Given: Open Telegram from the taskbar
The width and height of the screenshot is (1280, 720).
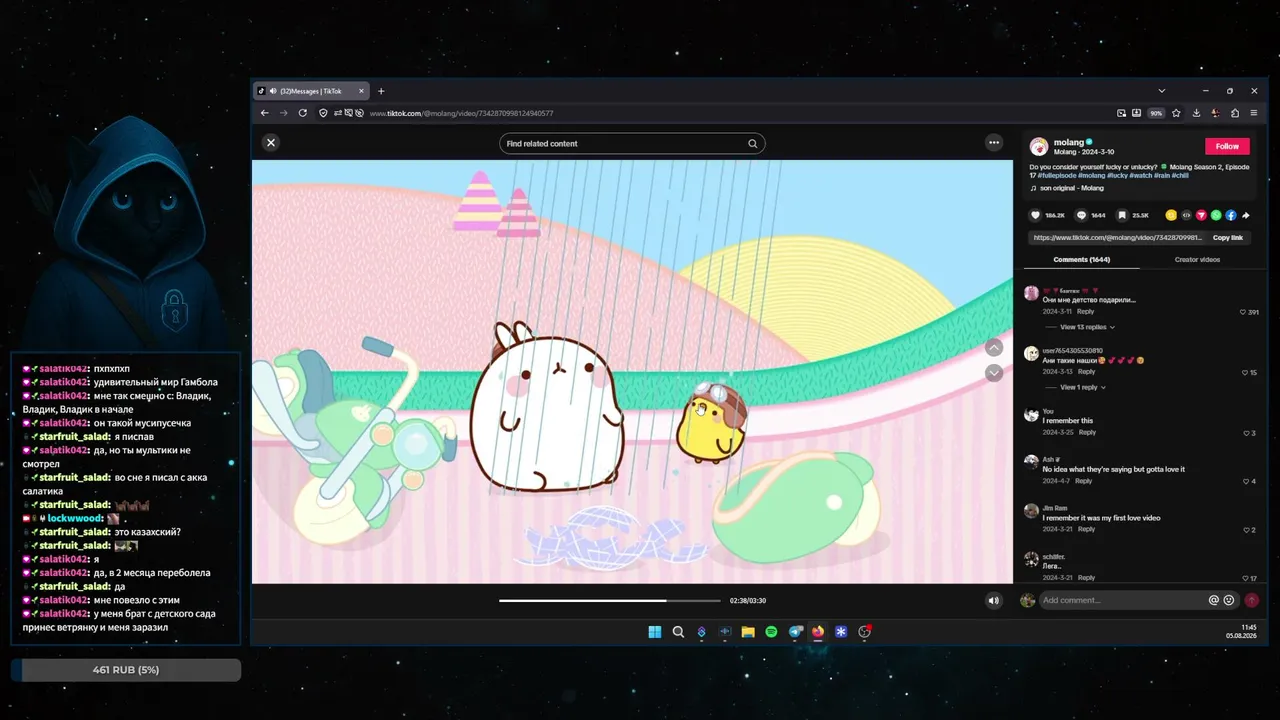Looking at the screenshot, I should pyautogui.click(x=795, y=632).
